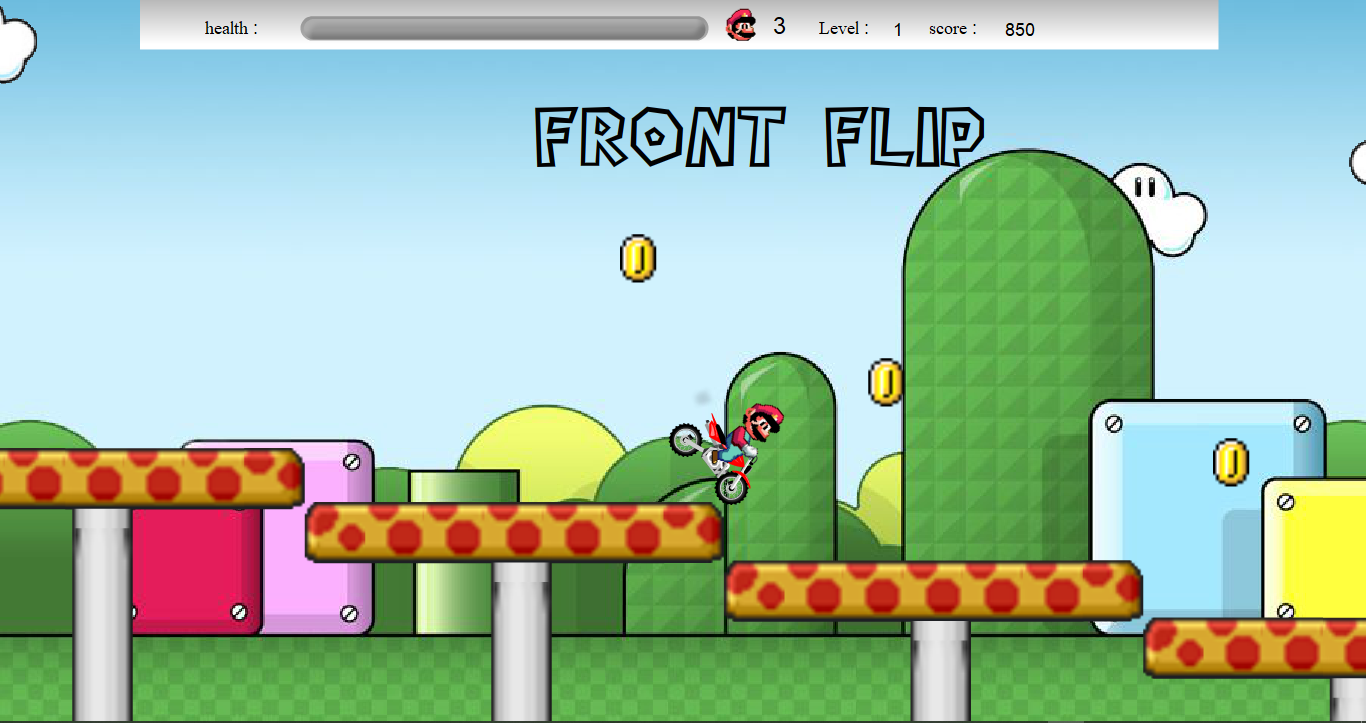Image resolution: width=1366 pixels, height=723 pixels.
Task: Click the Mario head lives icon
Action: tap(741, 25)
